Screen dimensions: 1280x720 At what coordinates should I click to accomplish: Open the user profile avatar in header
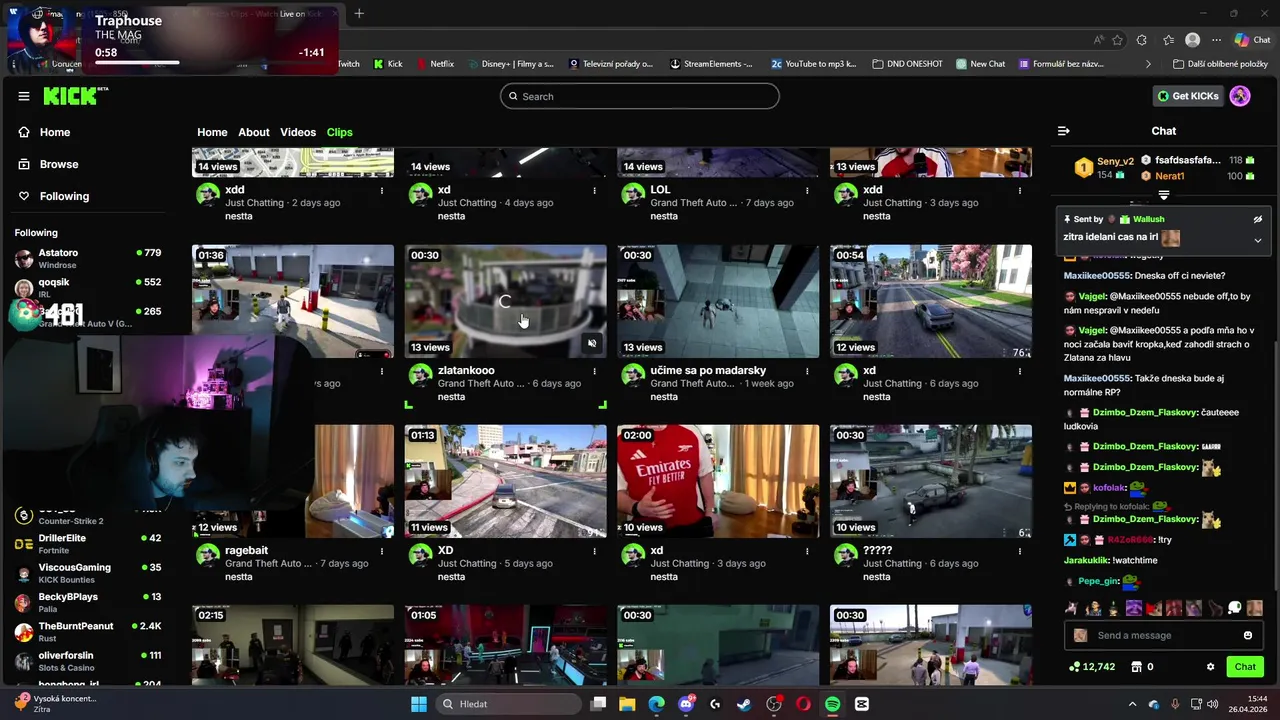(1240, 96)
